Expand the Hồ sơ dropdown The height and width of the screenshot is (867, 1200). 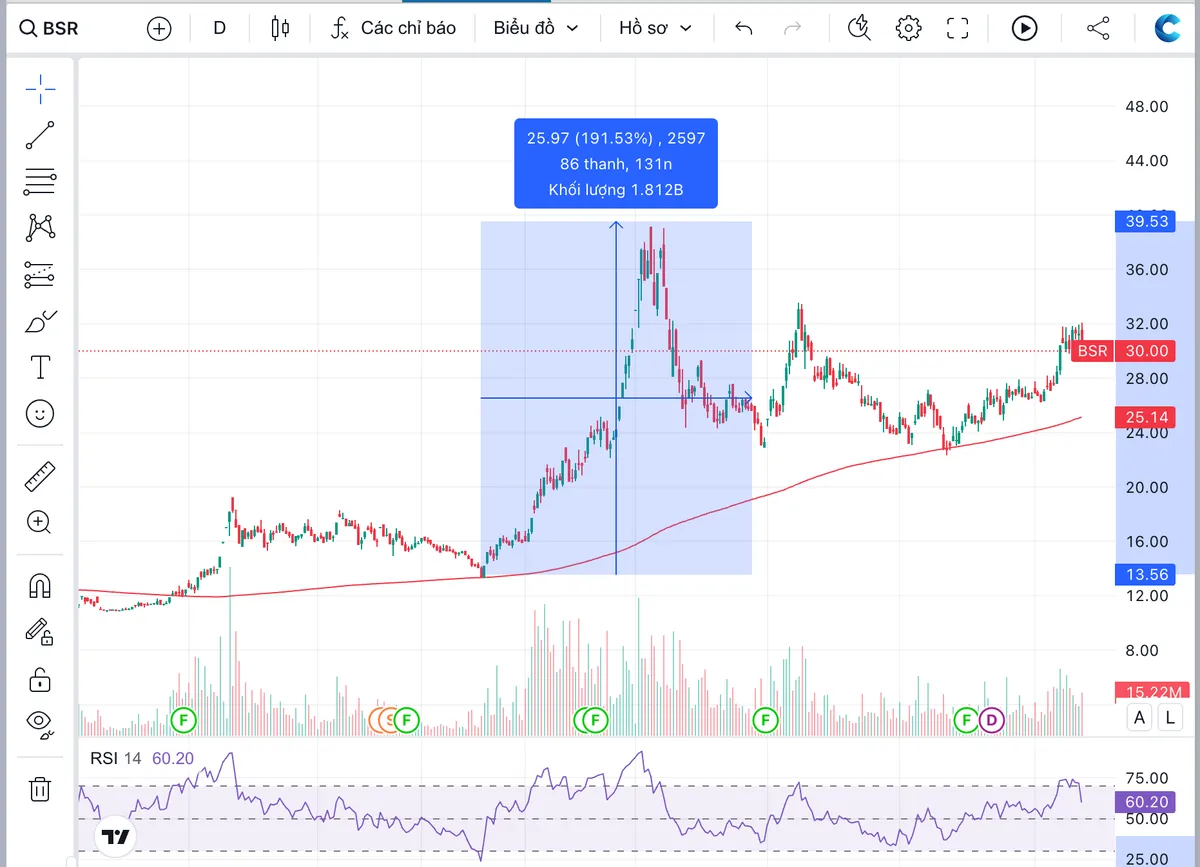tap(655, 28)
